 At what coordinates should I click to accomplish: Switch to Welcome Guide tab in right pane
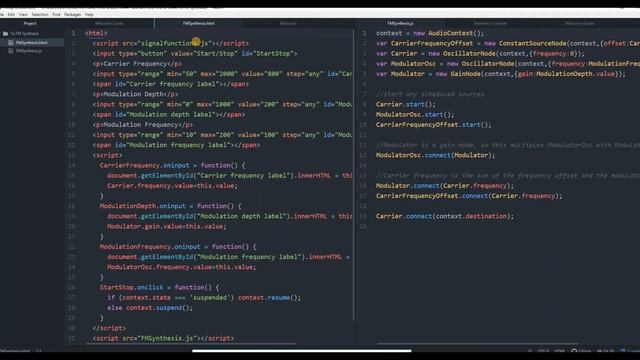coord(579,23)
